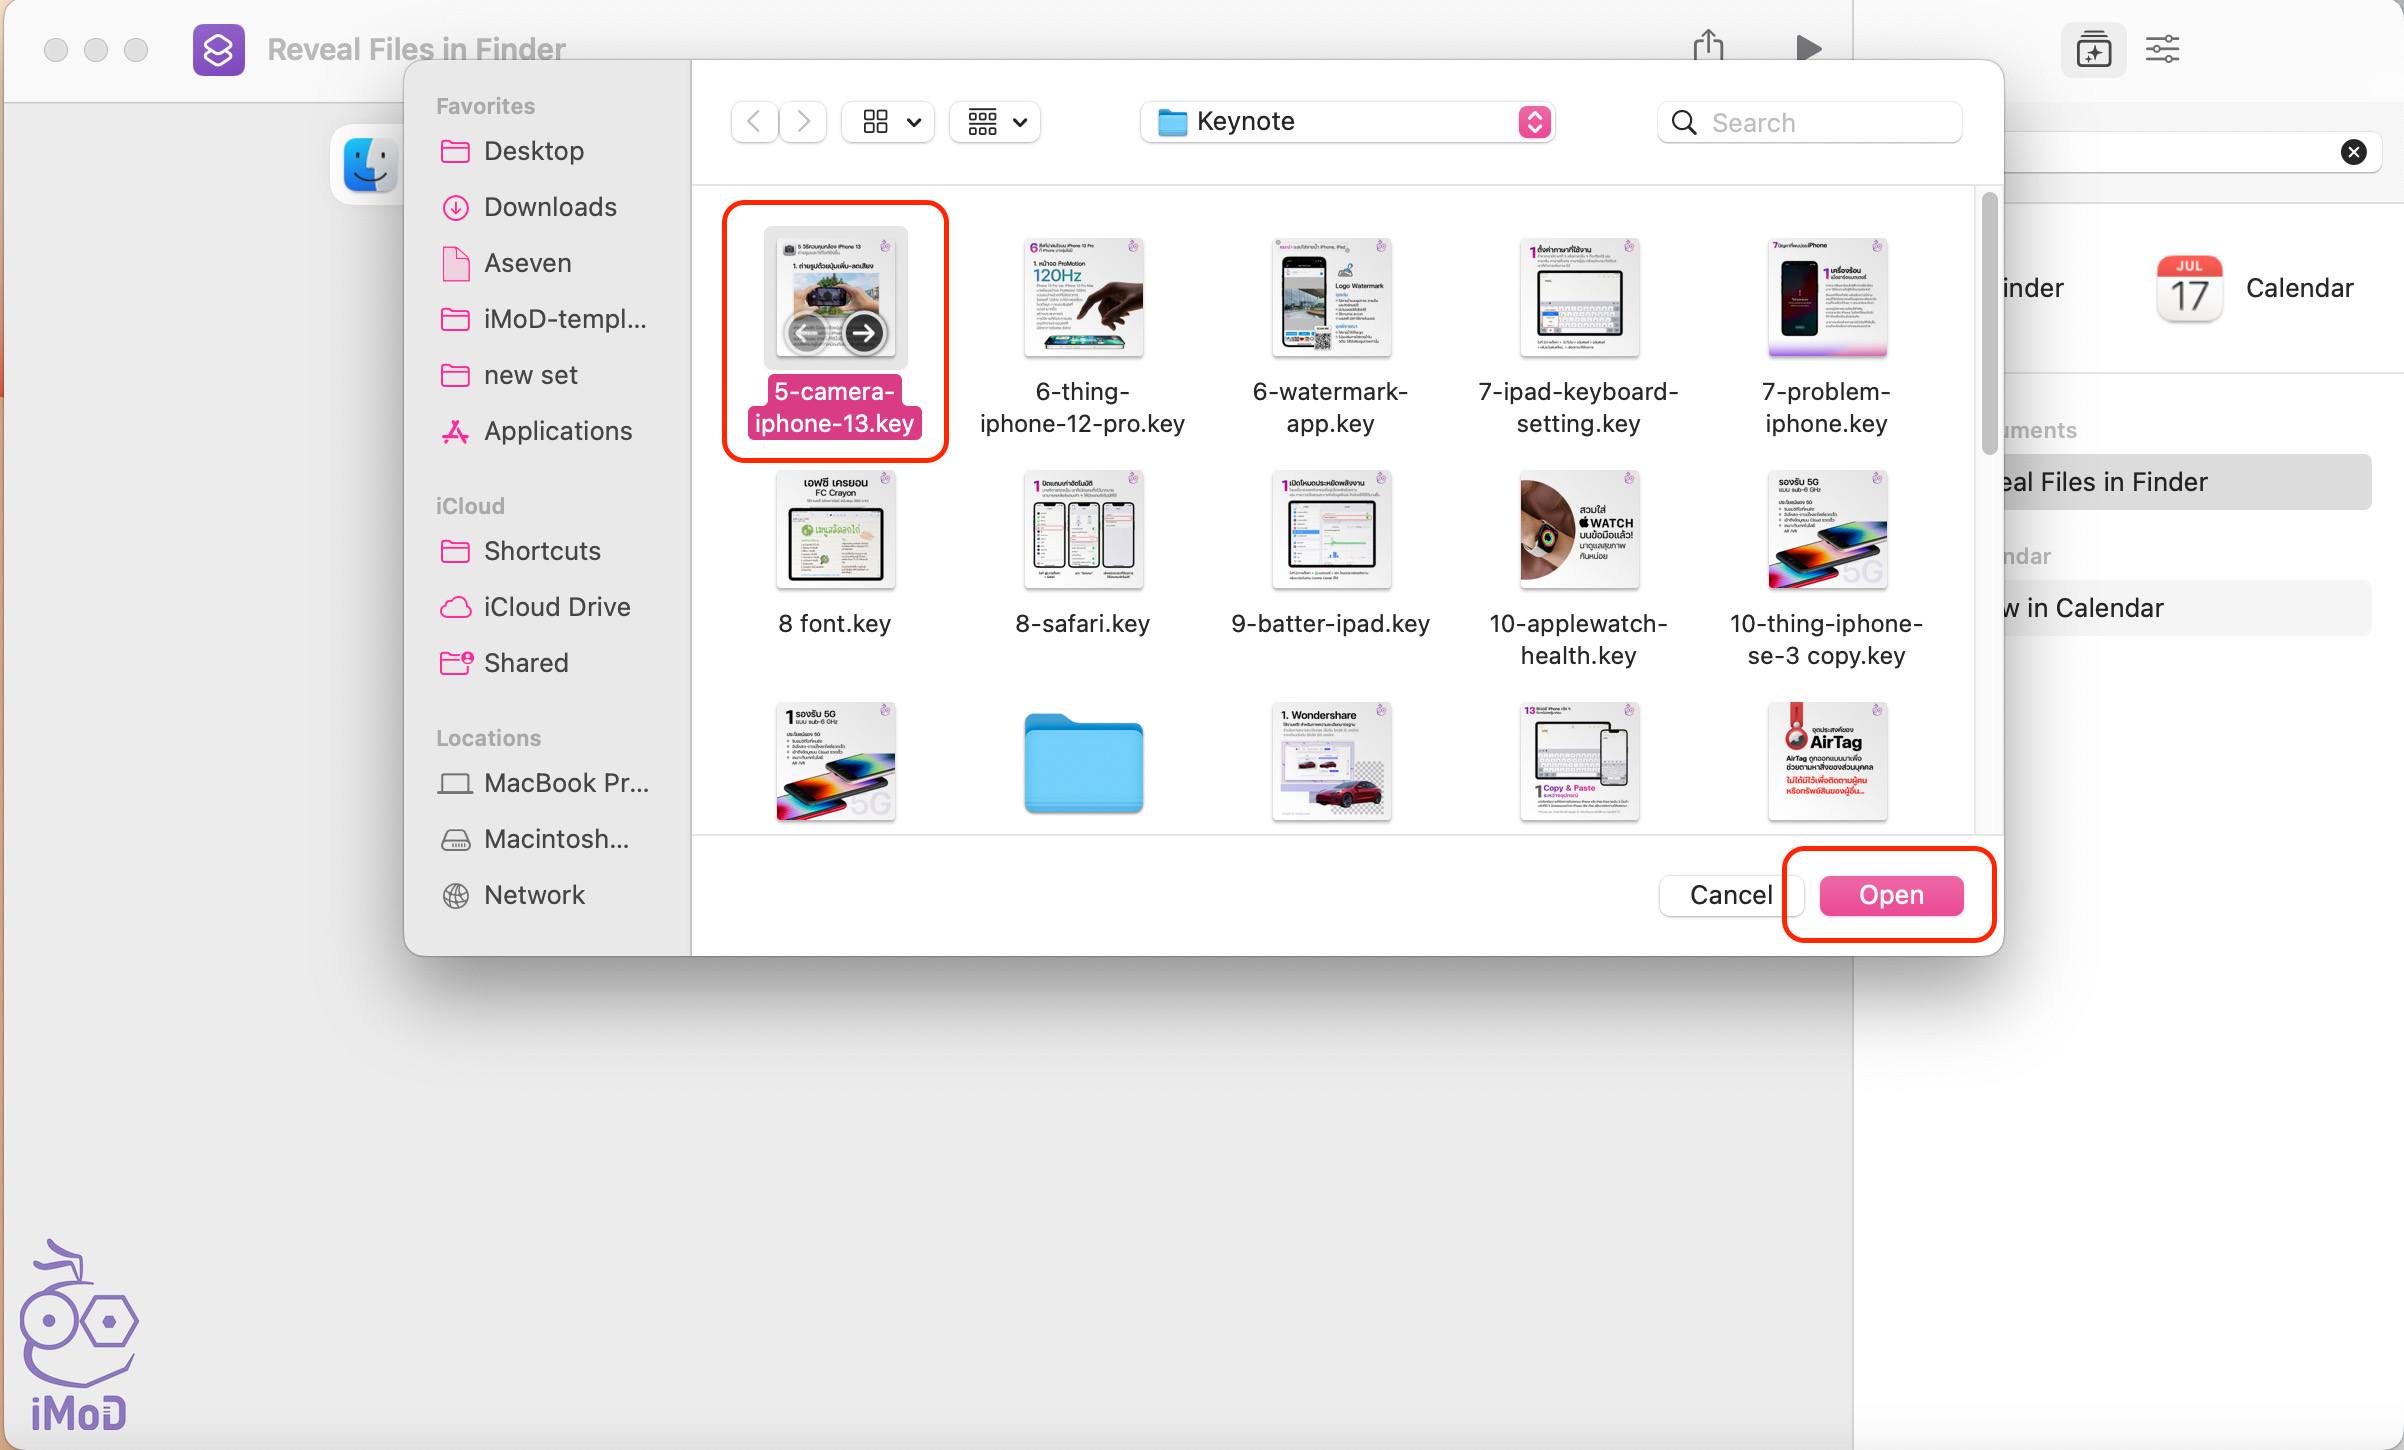Image resolution: width=2404 pixels, height=1450 pixels.
Task: Click the Share shortcut icon
Action: point(1709,45)
